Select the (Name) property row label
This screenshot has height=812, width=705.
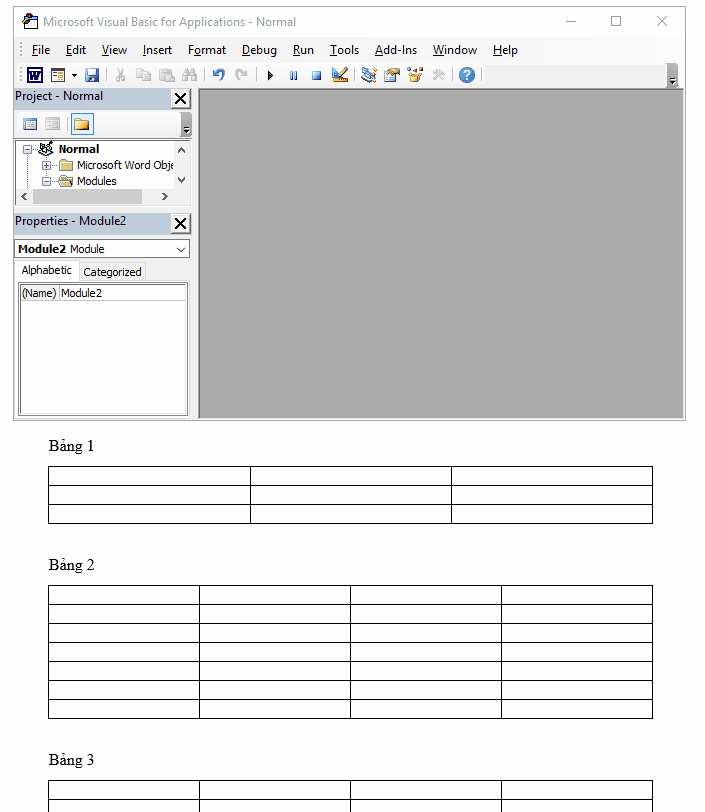[x=39, y=293]
